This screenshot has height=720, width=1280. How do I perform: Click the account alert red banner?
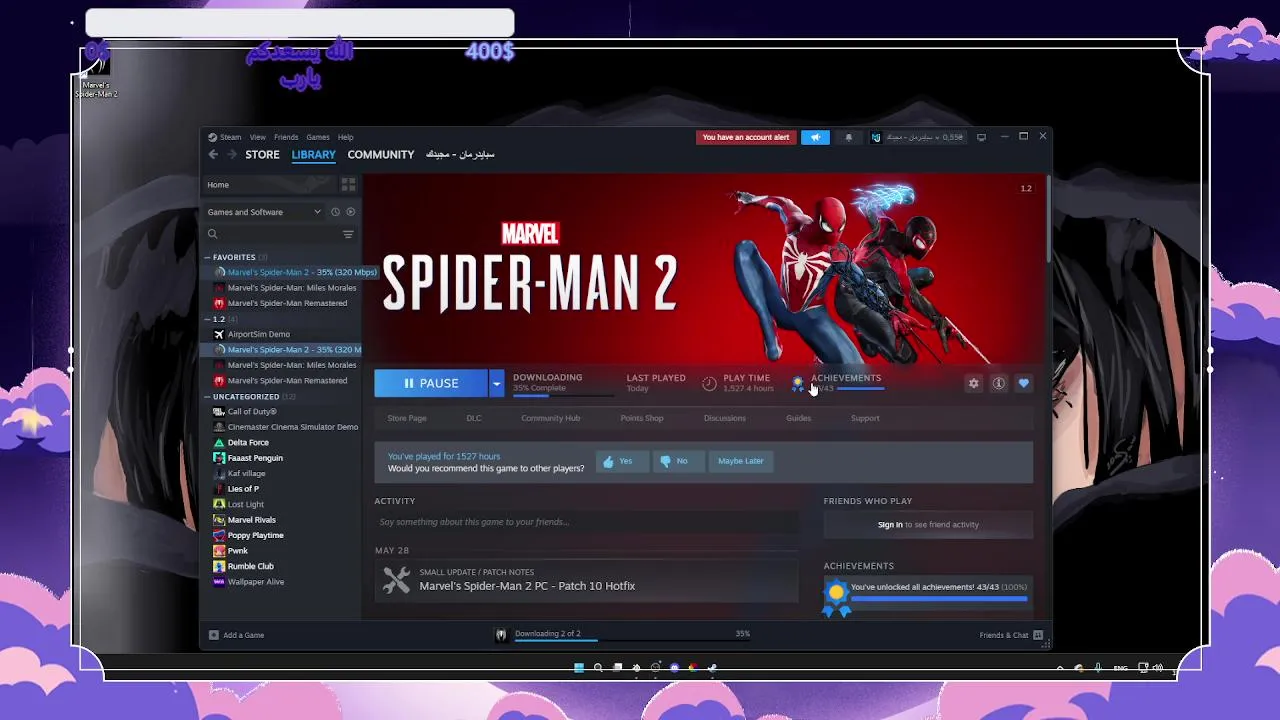tap(746, 137)
